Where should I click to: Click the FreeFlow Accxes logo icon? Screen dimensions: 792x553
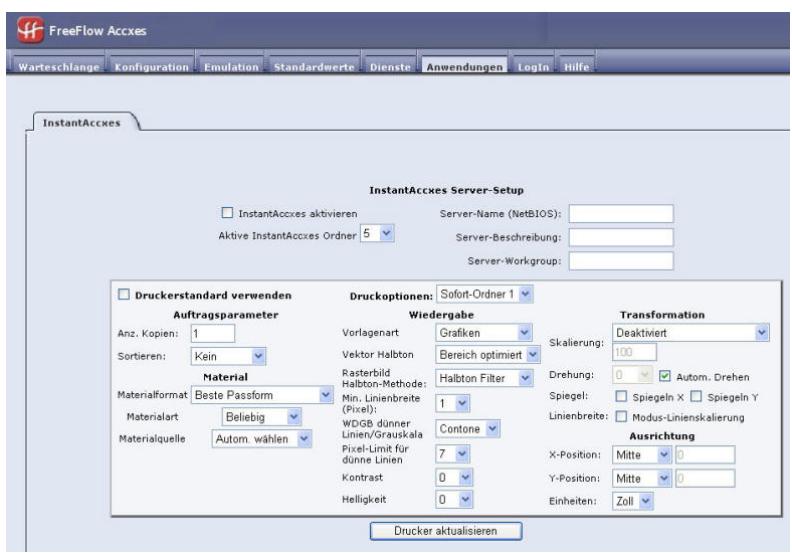(x=30, y=30)
